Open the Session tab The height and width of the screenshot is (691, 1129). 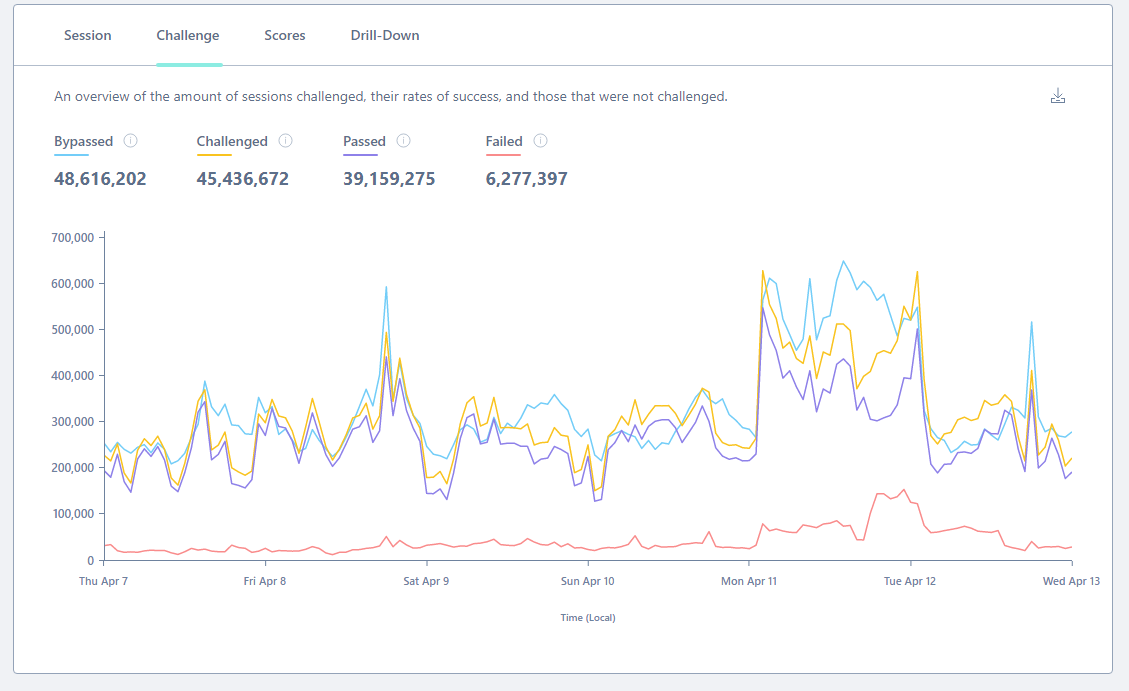[x=88, y=35]
